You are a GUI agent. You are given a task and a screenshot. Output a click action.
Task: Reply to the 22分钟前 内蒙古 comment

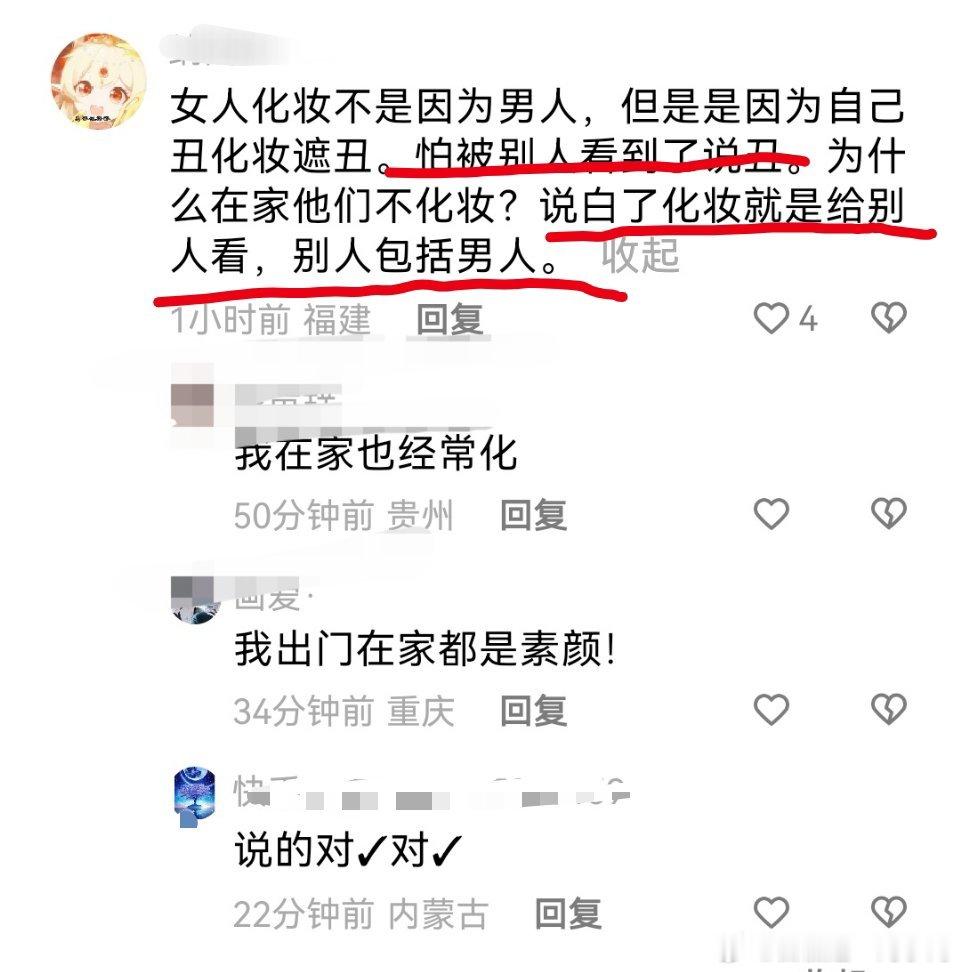[x=568, y=914]
